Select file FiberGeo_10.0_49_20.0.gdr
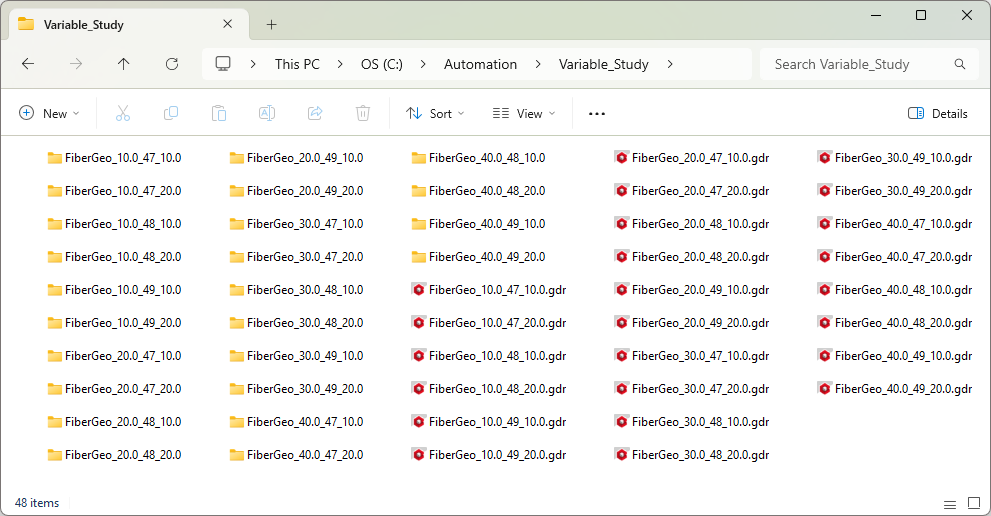Image resolution: width=991 pixels, height=516 pixels. click(x=489, y=455)
